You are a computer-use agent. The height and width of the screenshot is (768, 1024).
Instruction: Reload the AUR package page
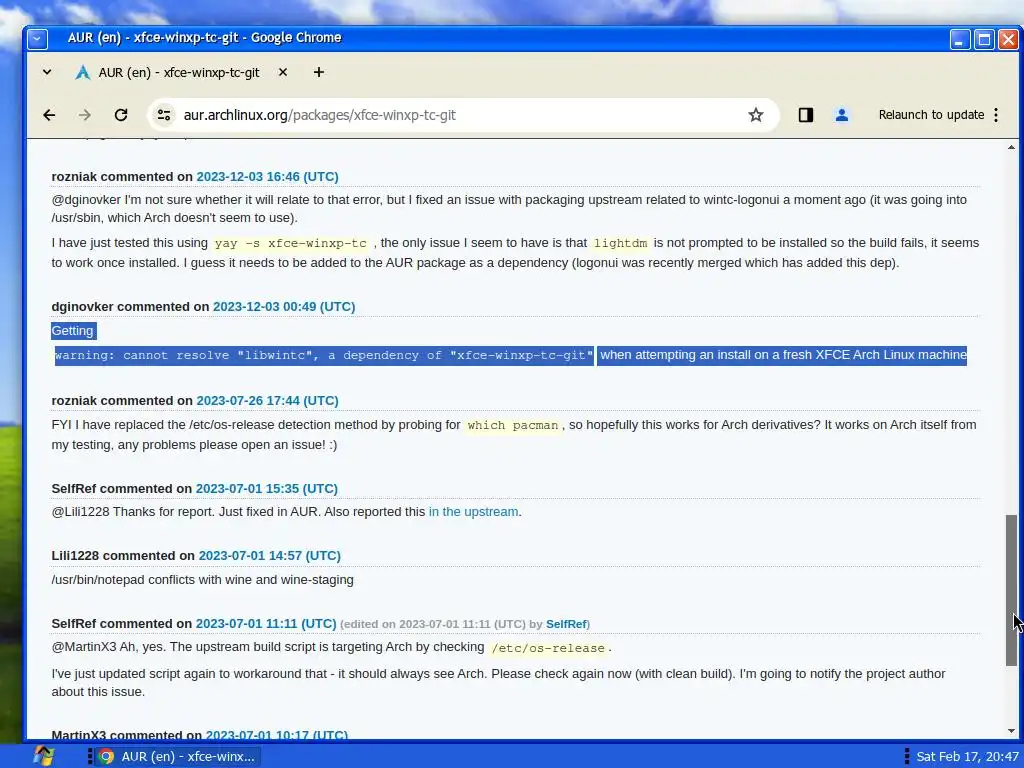tap(121, 115)
